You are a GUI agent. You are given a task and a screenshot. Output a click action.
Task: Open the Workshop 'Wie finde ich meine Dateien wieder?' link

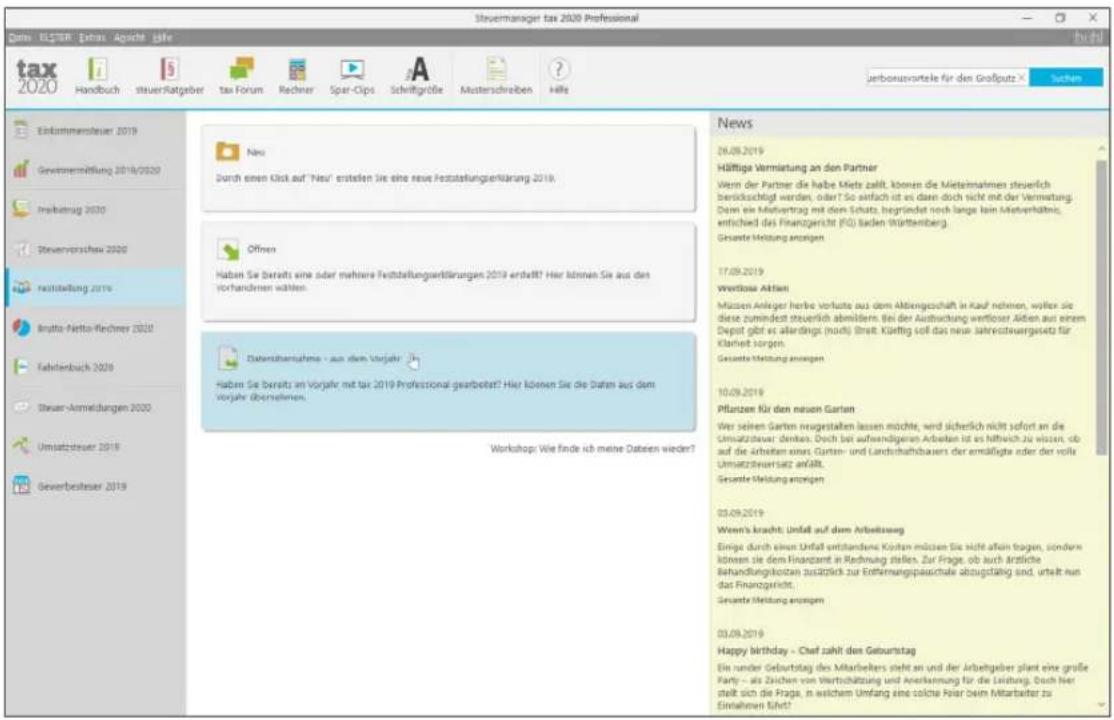tap(593, 448)
